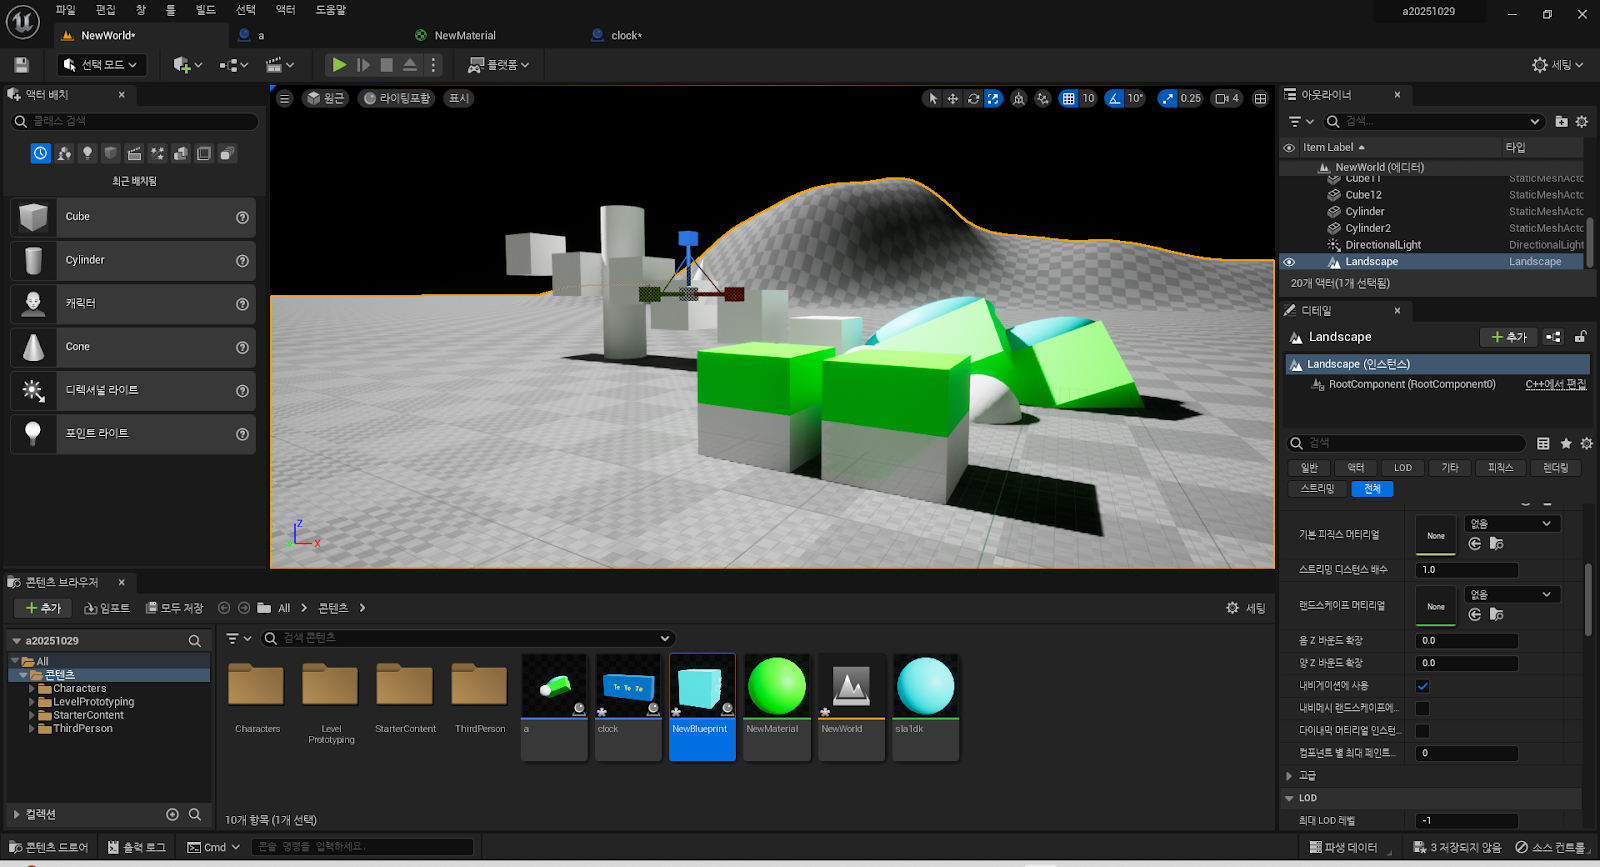This screenshot has height=867, width=1600.
Task: Switch to the Lights category bulb icon
Action: (87, 153)
